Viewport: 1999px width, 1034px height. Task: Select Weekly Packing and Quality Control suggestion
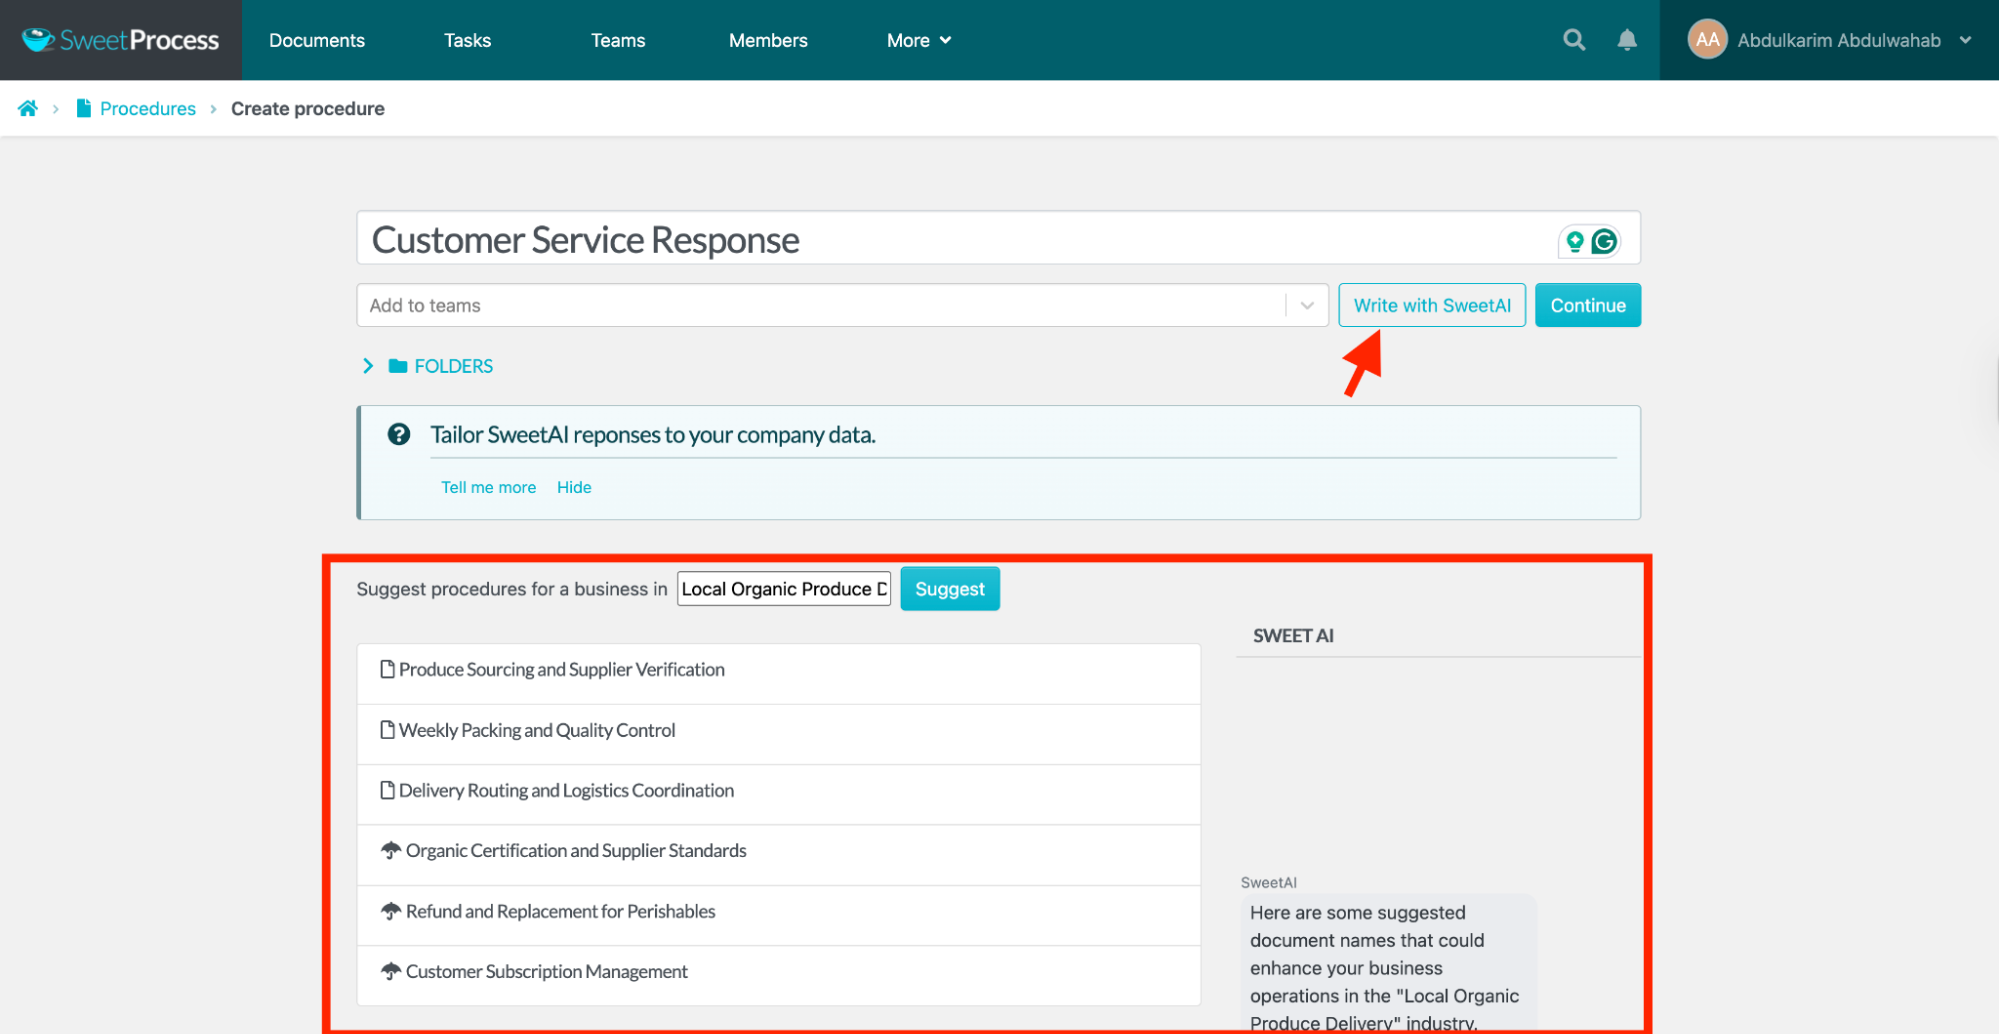(537, 730)
